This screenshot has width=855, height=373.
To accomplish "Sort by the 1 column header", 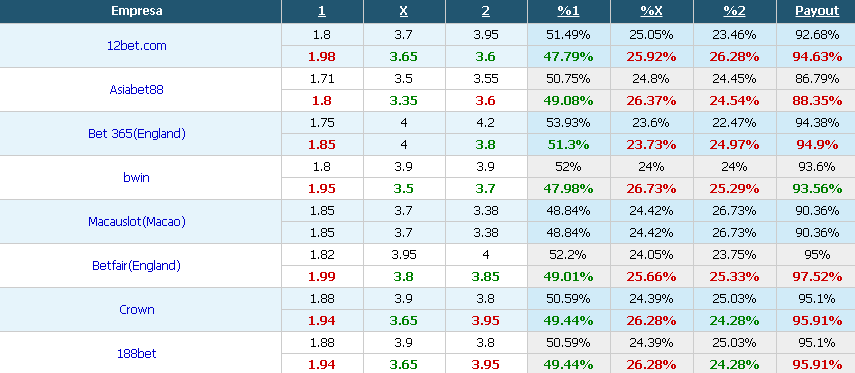I will [x=322, y=11].
